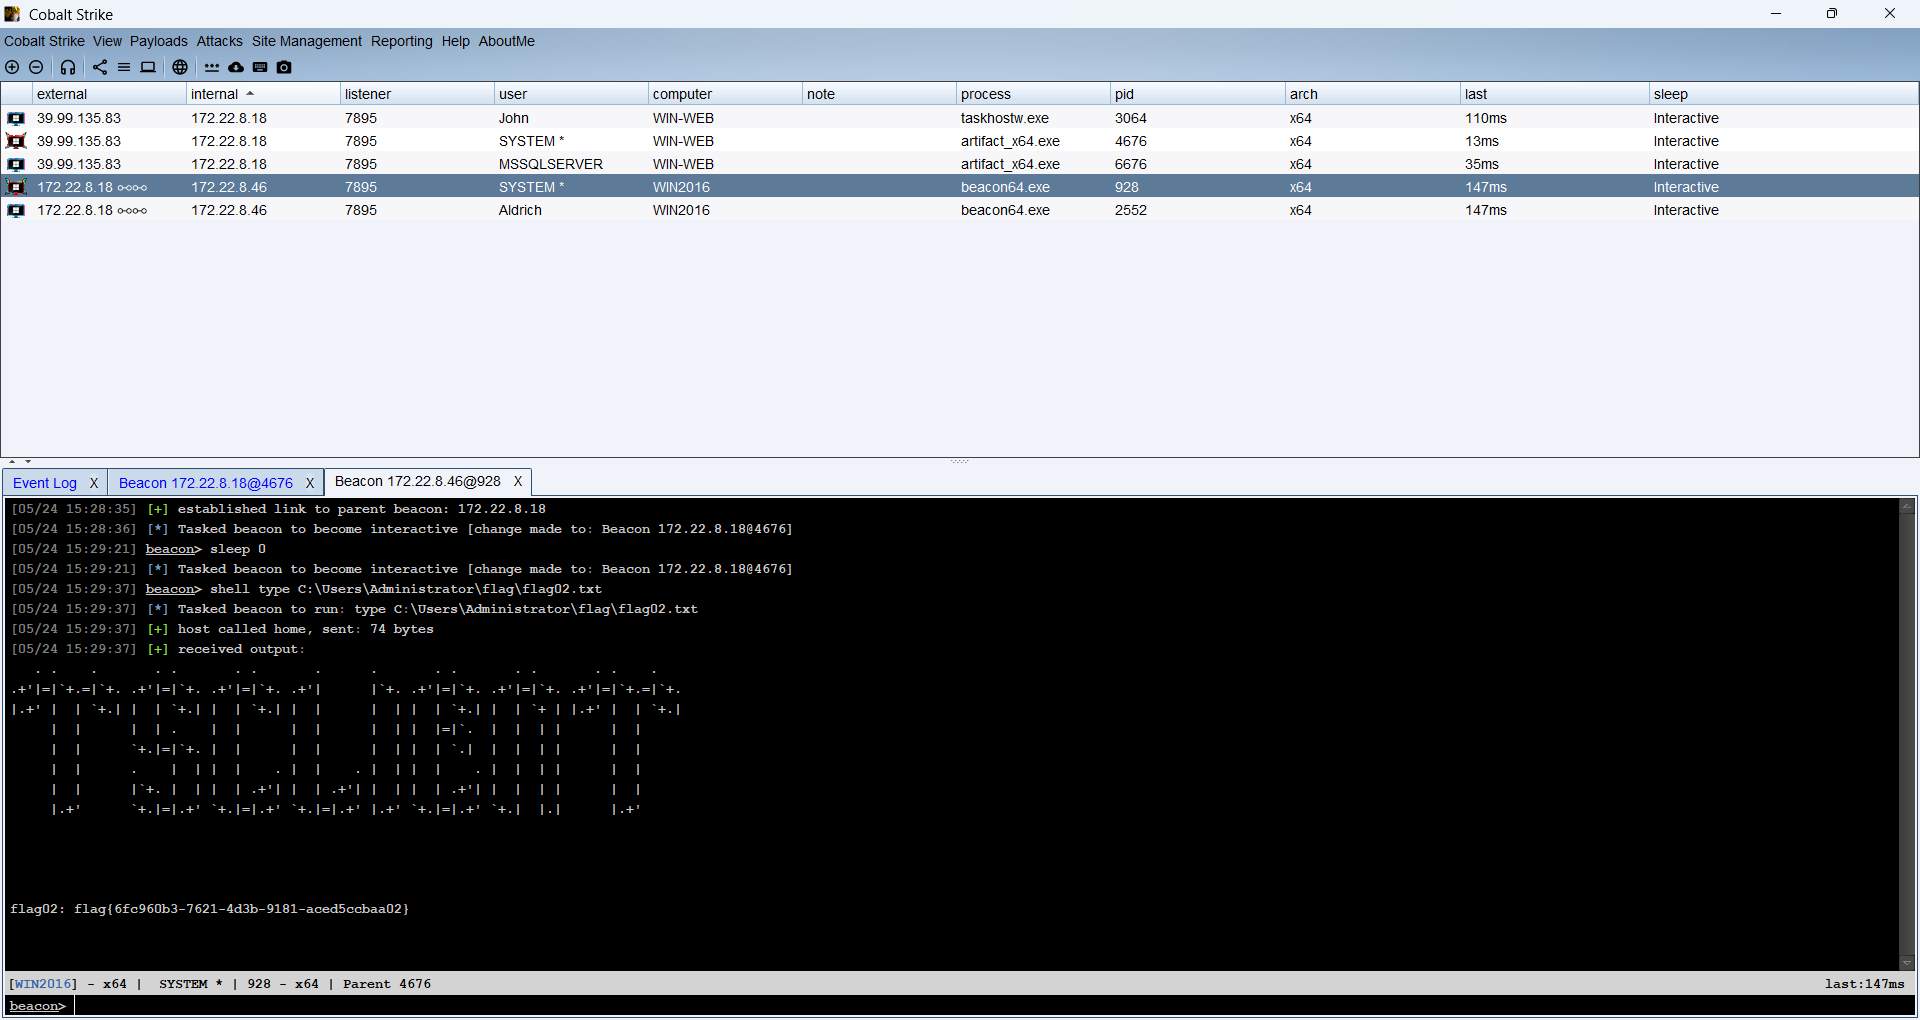This screenshot has height=1020, width=1920.
Task: Open the Reporting menu
Action: click(x=401, y=41)
